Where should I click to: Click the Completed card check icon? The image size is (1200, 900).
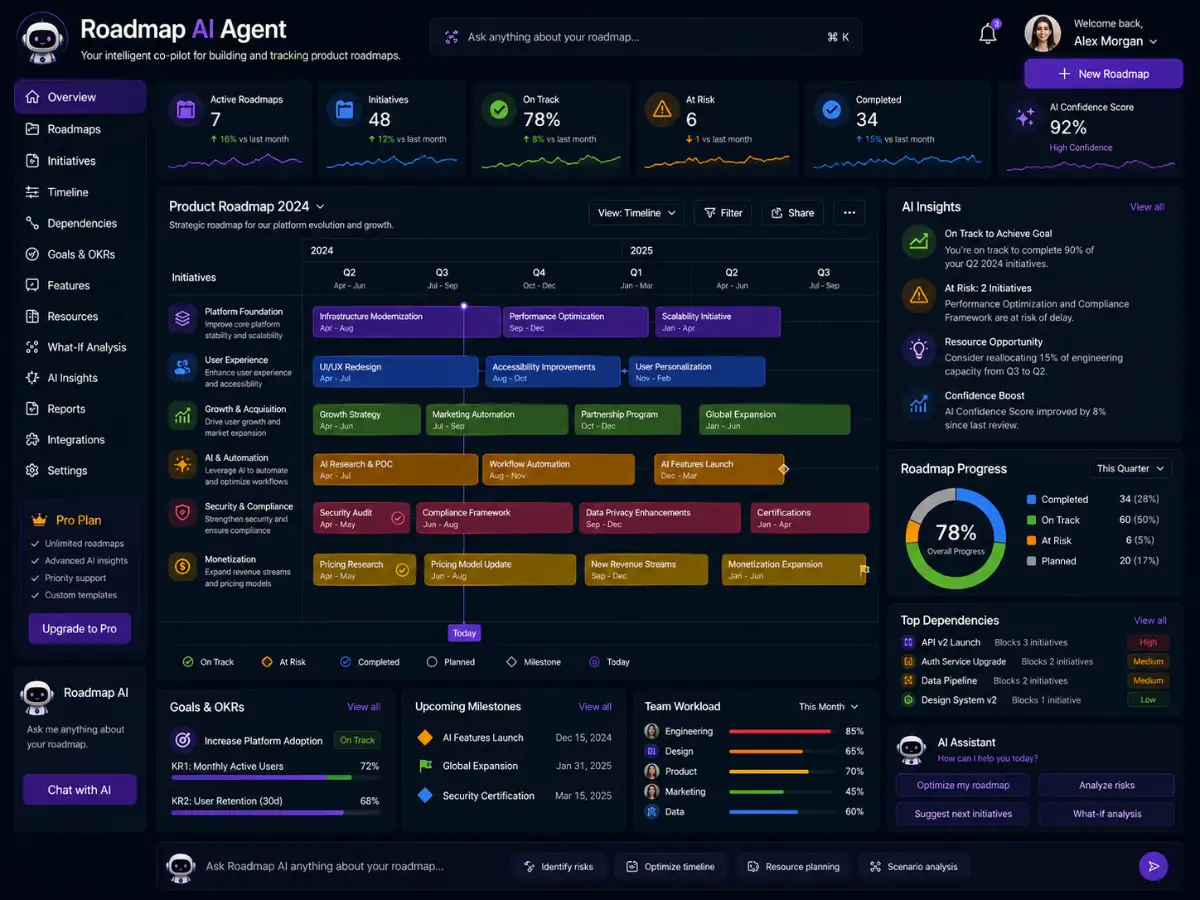pyautogui.click(x=831, y=110)
